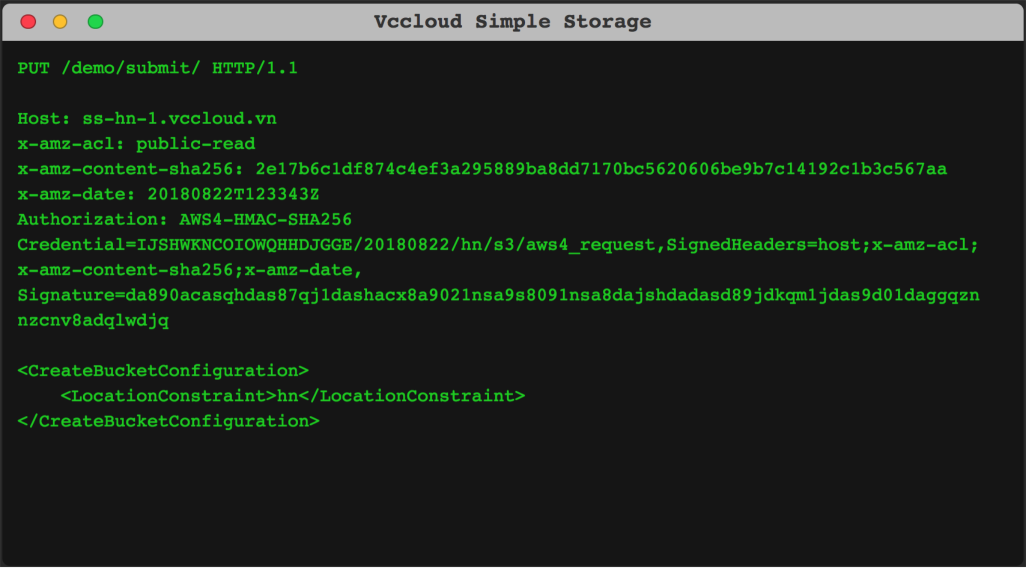
Task: Click the LocationConstraint hn element line
Action: 292,396
